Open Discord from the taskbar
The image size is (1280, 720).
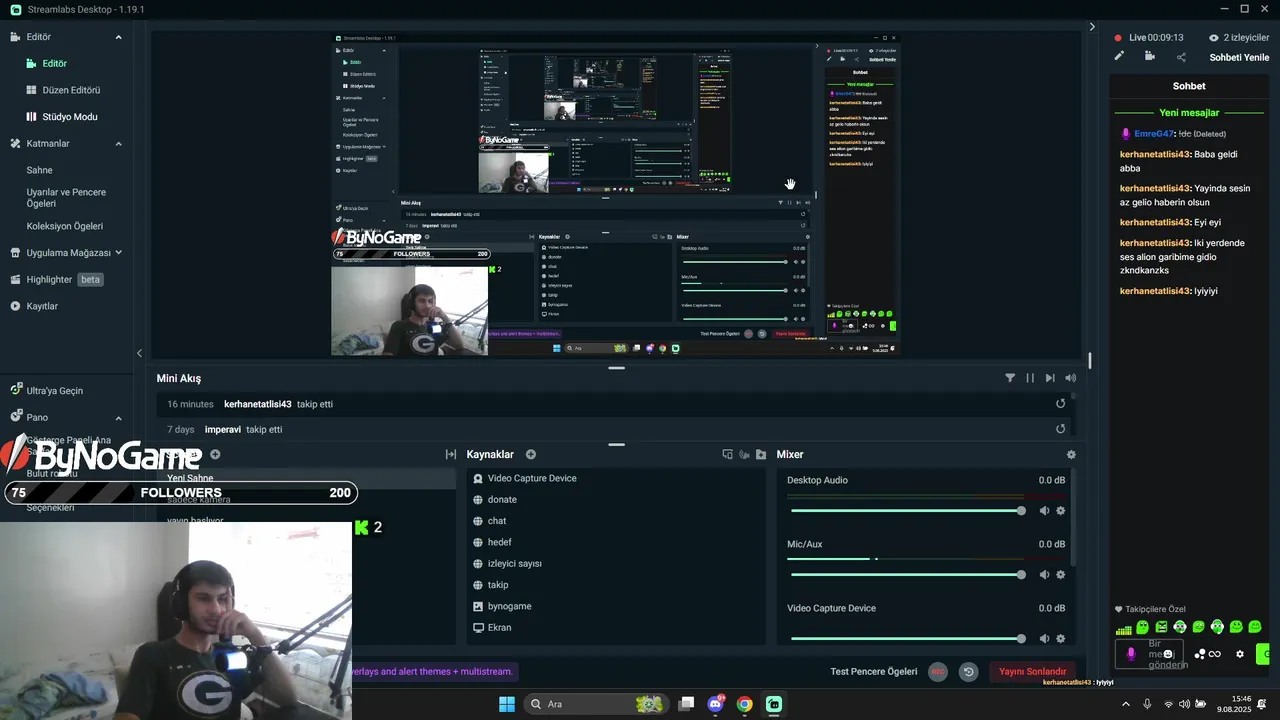pos(716,704)
